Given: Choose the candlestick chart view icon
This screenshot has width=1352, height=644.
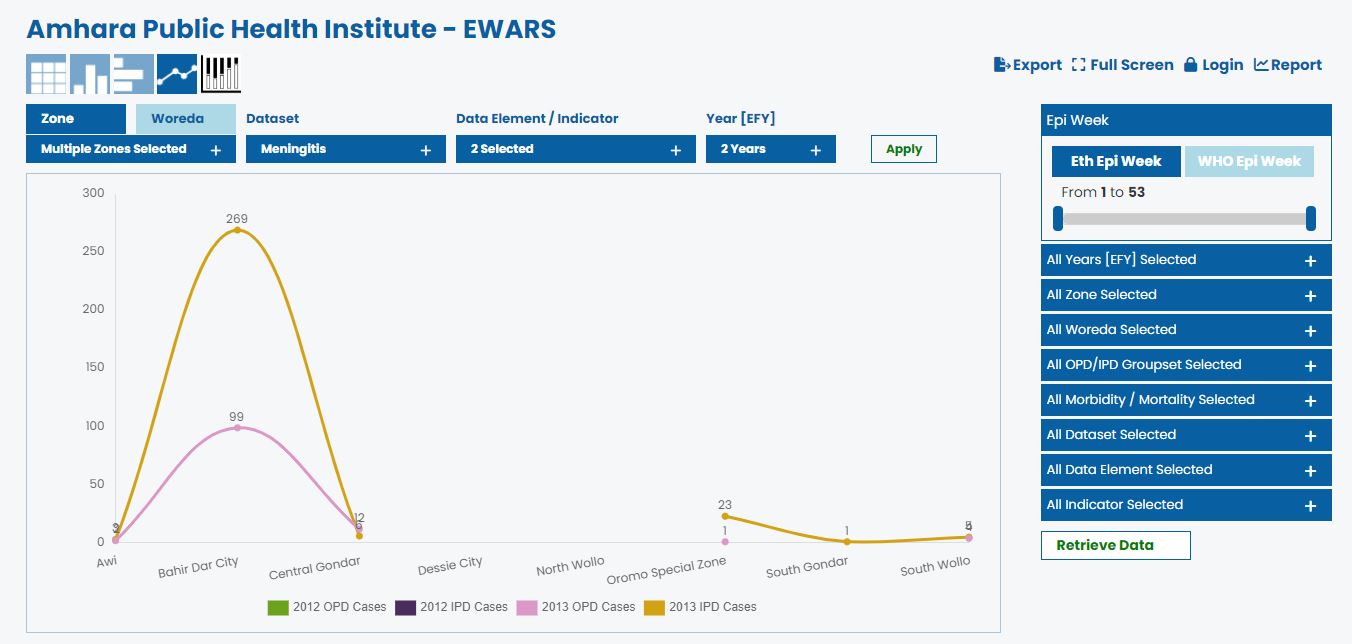Looking at the screenshot, I should [x=219, y=73].
